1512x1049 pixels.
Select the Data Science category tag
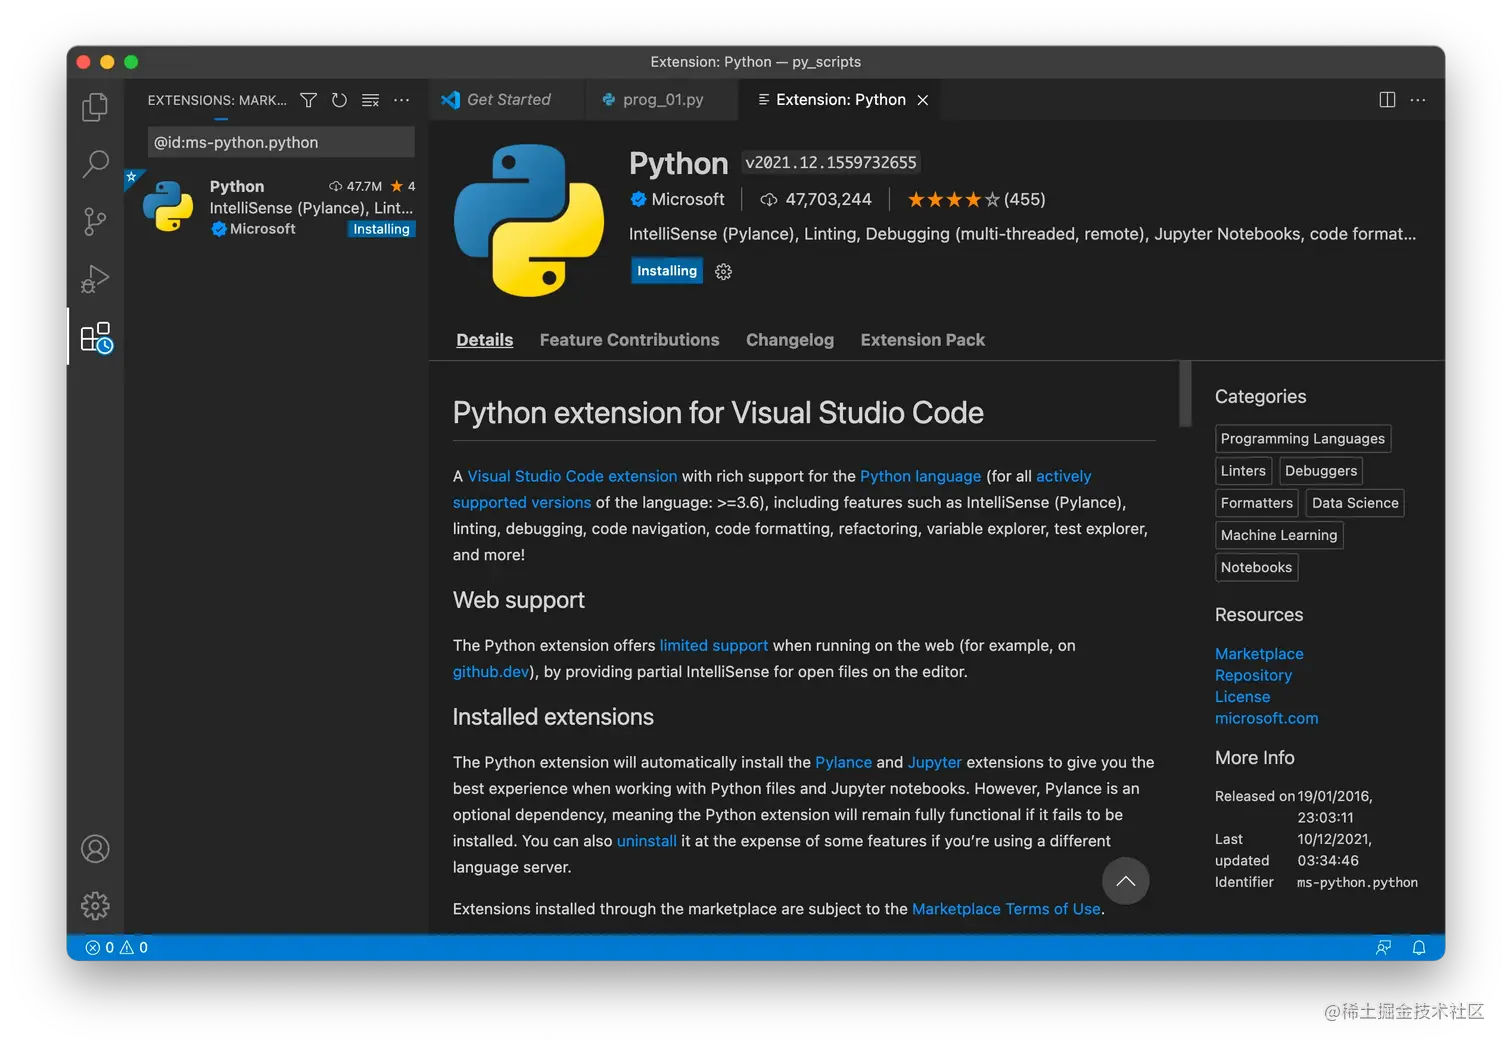click(1355, 502)
